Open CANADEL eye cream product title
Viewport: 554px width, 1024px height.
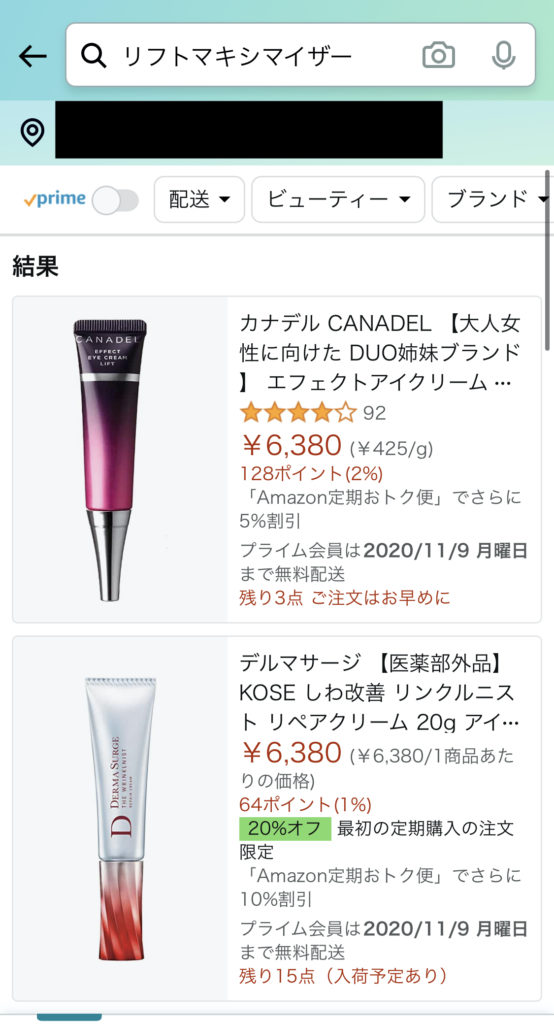click(x=380, y=353)
